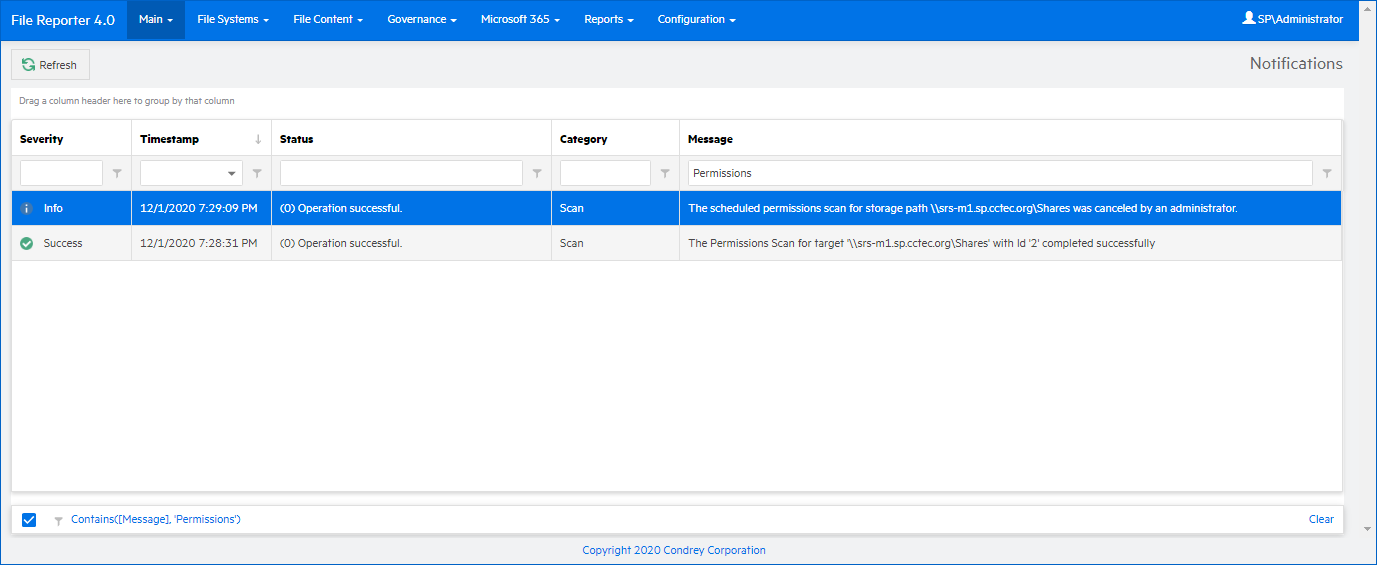Click the Message filter text field
The width and height of the screenshot is (1378, 565).
(1000, 174)
